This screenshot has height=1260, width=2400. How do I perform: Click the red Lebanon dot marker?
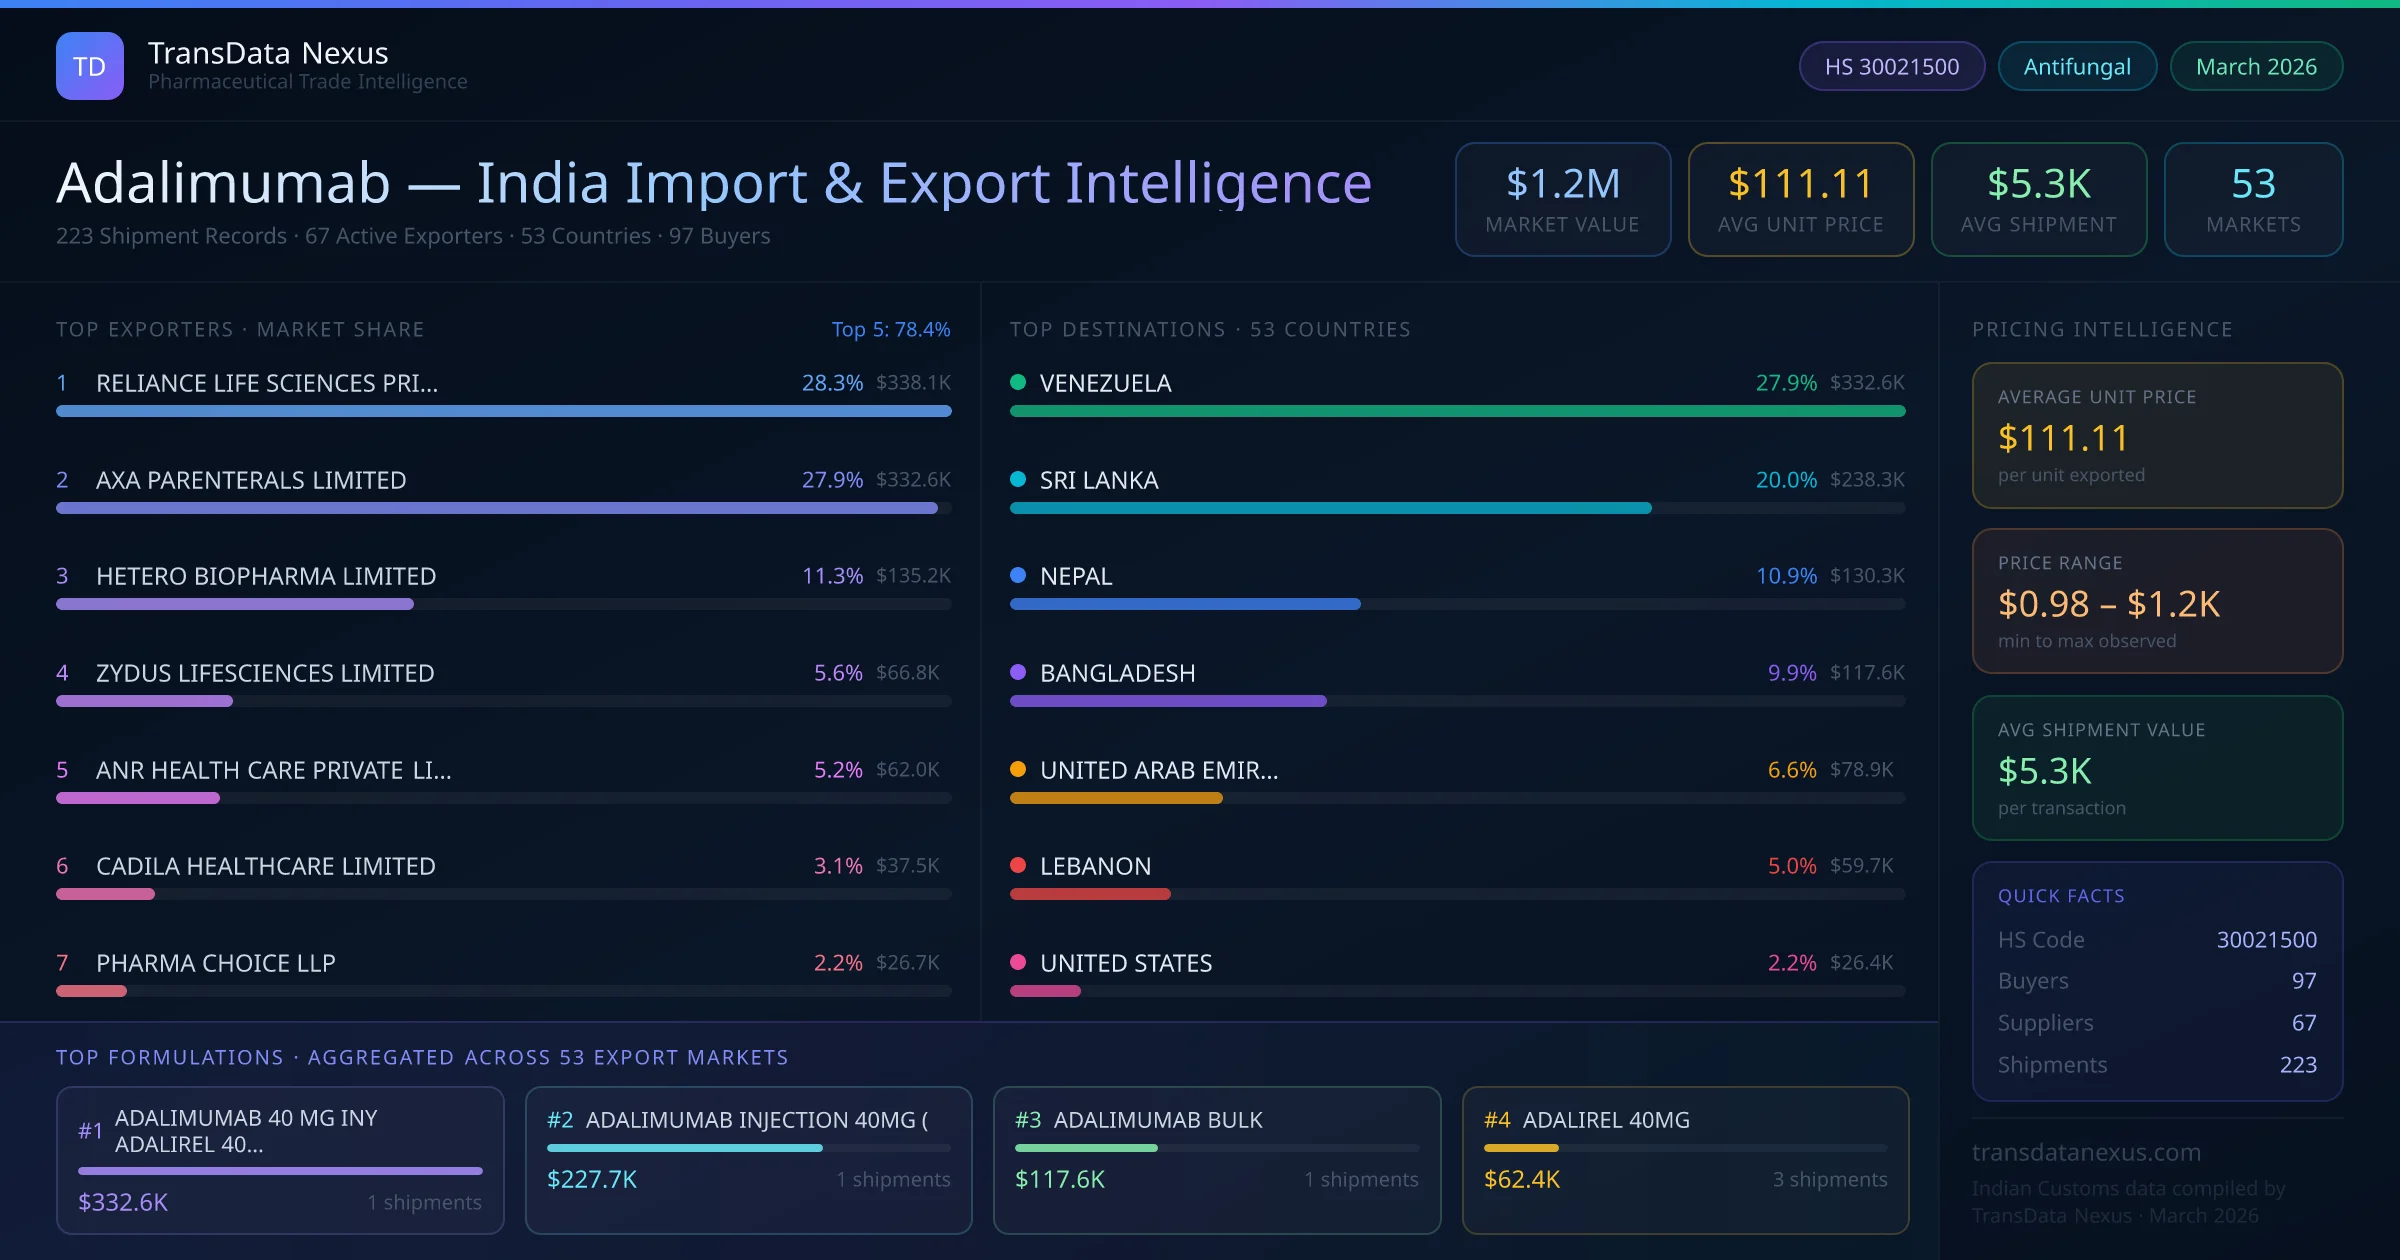(1018, 865)
